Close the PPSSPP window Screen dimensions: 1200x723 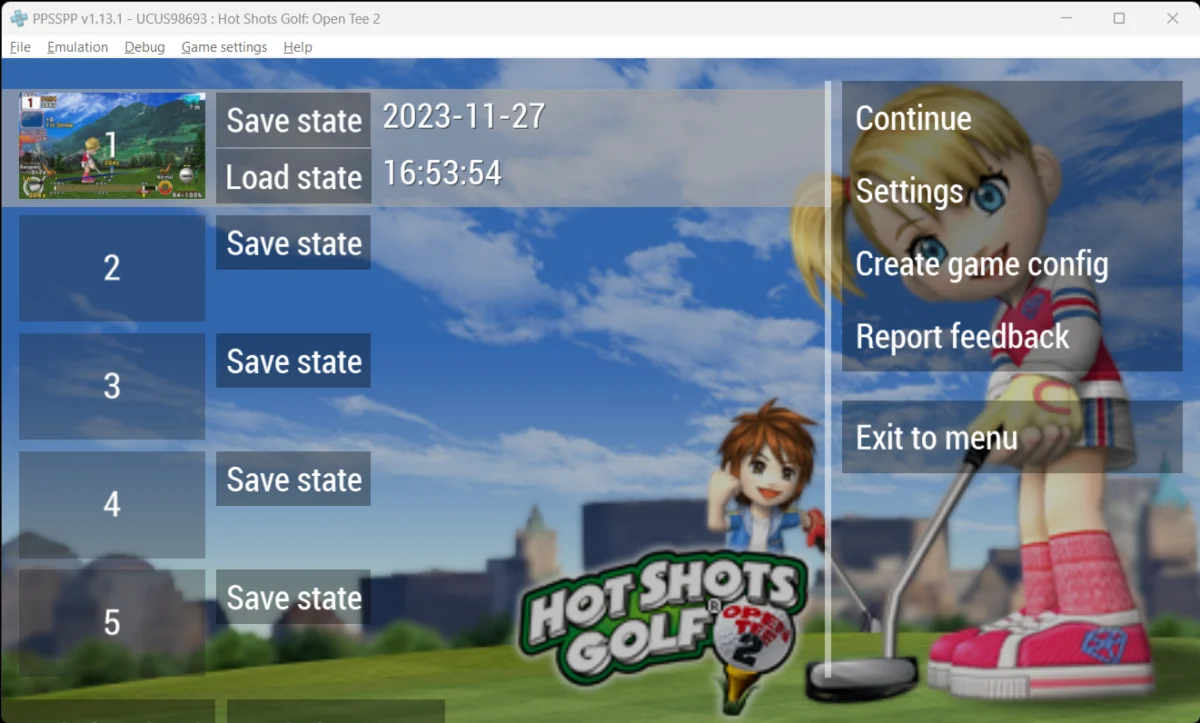click(1173, 18)
